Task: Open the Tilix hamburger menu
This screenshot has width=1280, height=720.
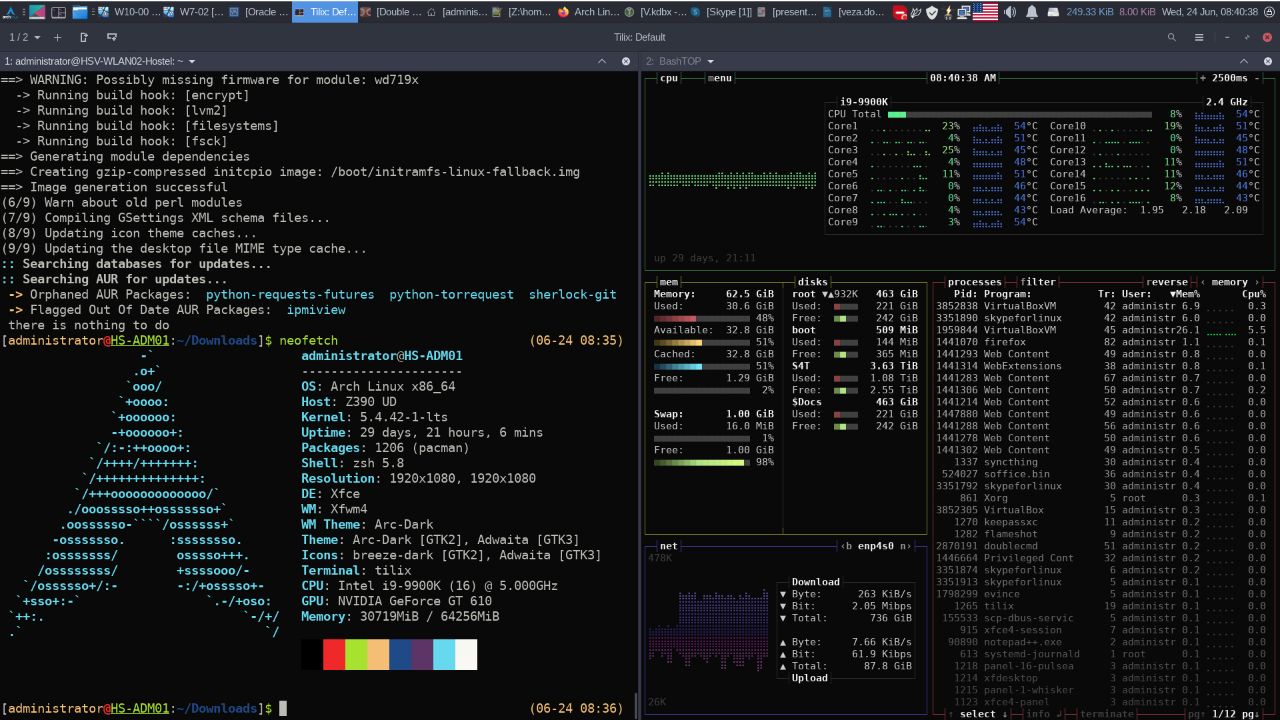Action: point(1199,37)
